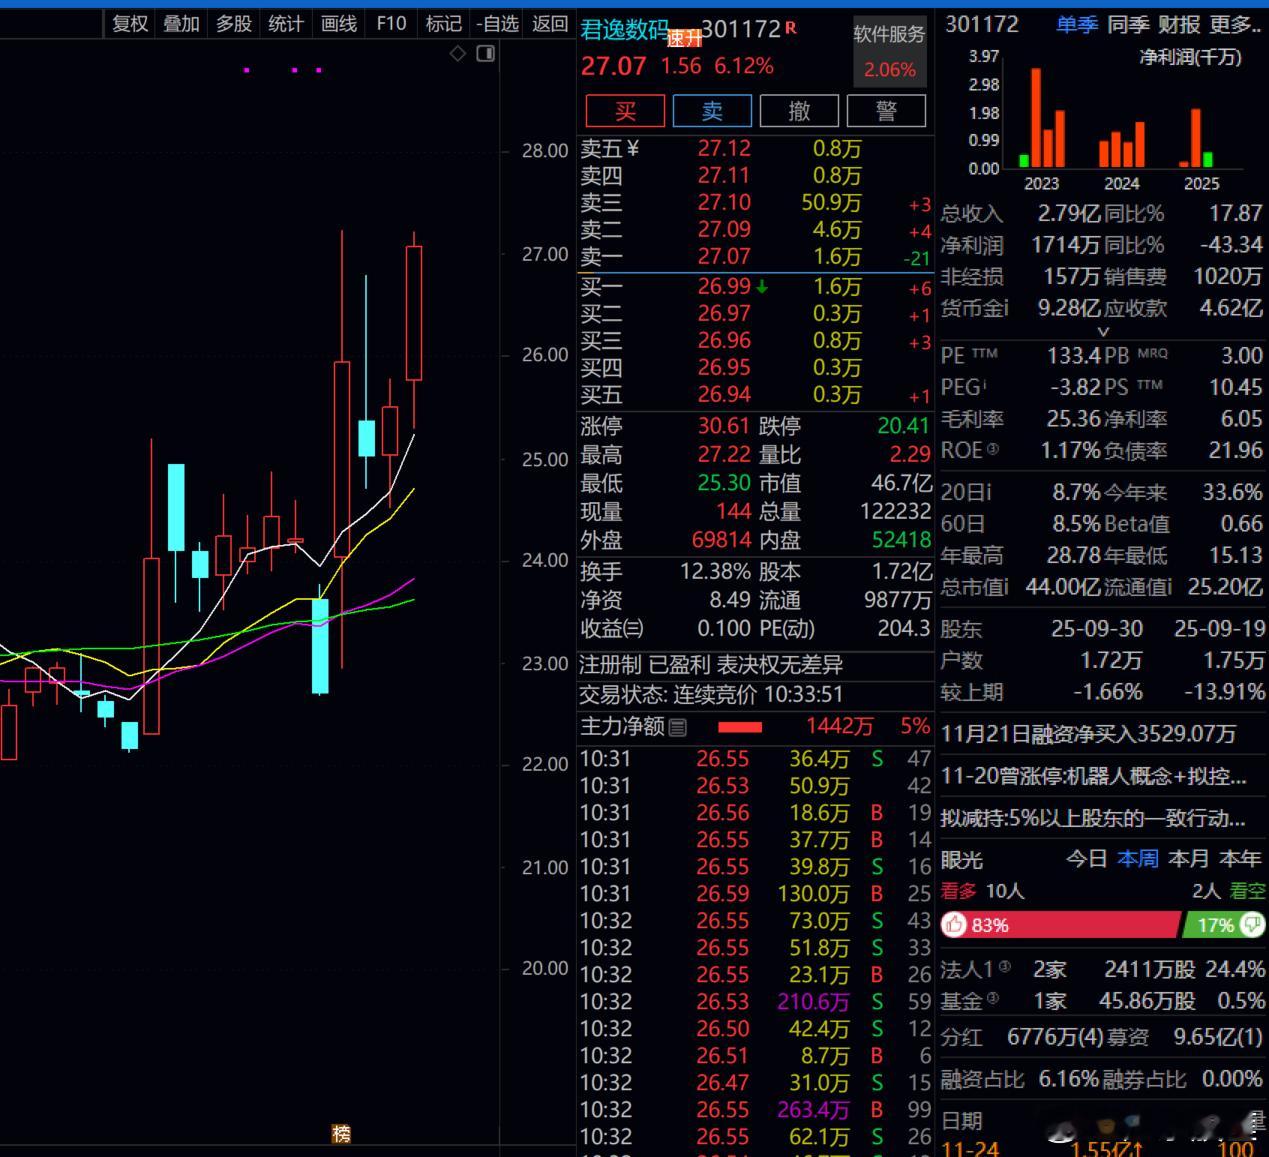Click the red 主力净额 flow bar
Screen dimensions: 1269x1157
click(740, 727)
